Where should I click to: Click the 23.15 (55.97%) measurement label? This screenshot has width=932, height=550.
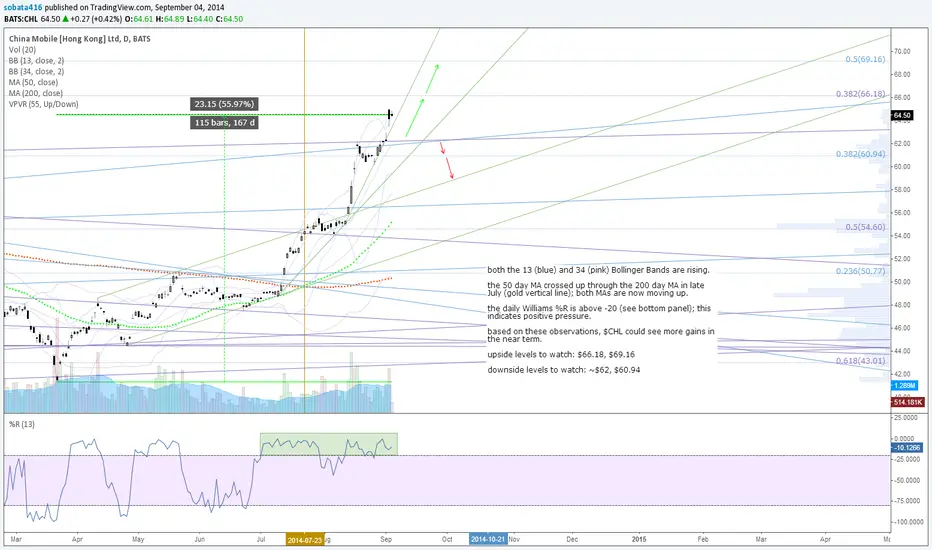224,104
